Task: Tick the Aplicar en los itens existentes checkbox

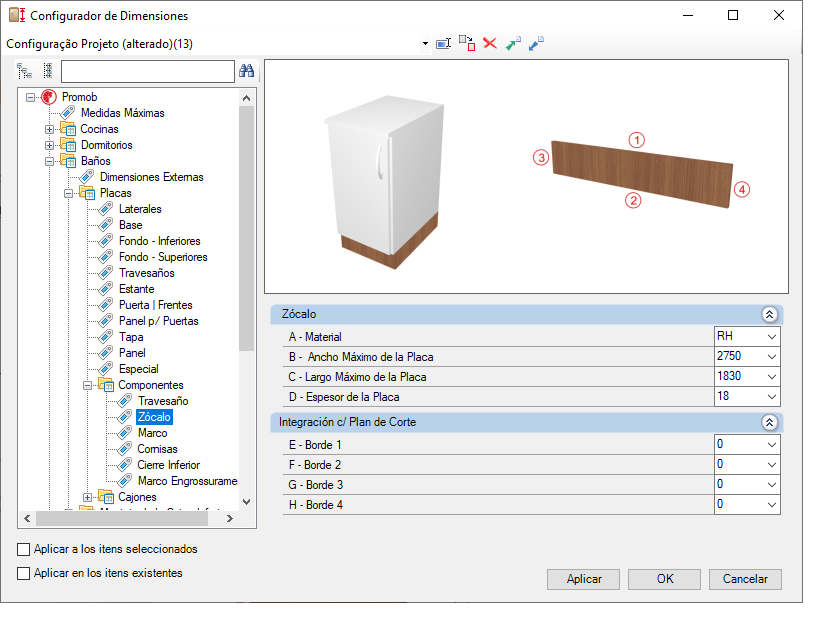Action: (23, 574)
